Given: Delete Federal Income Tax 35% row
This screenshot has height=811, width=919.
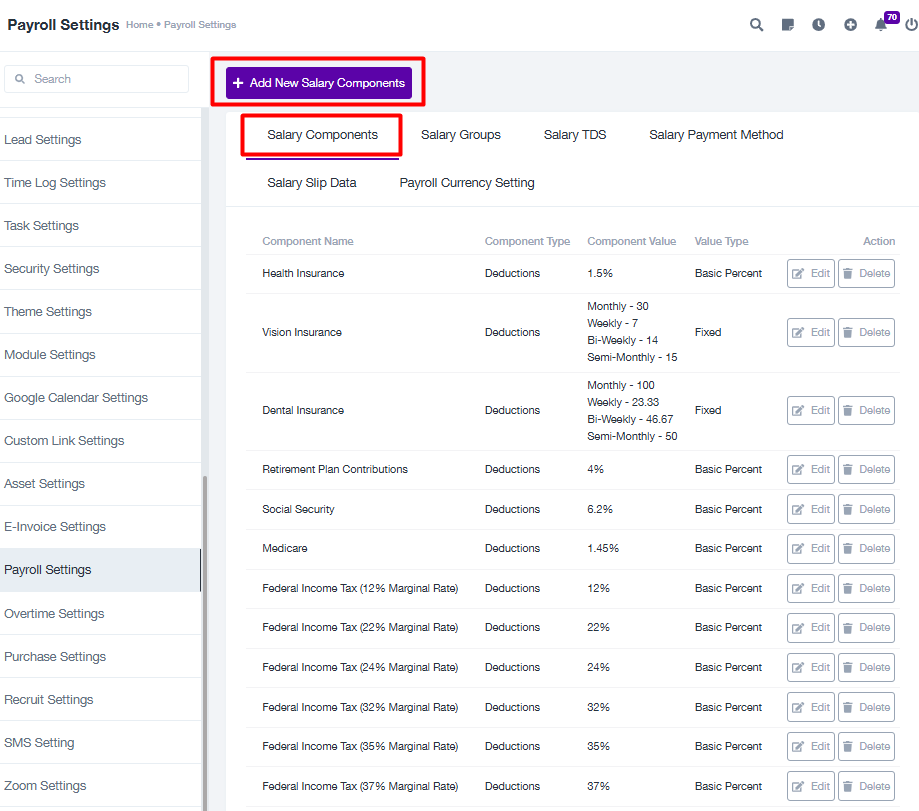Looking at the screenshot, I should [866, 747].
